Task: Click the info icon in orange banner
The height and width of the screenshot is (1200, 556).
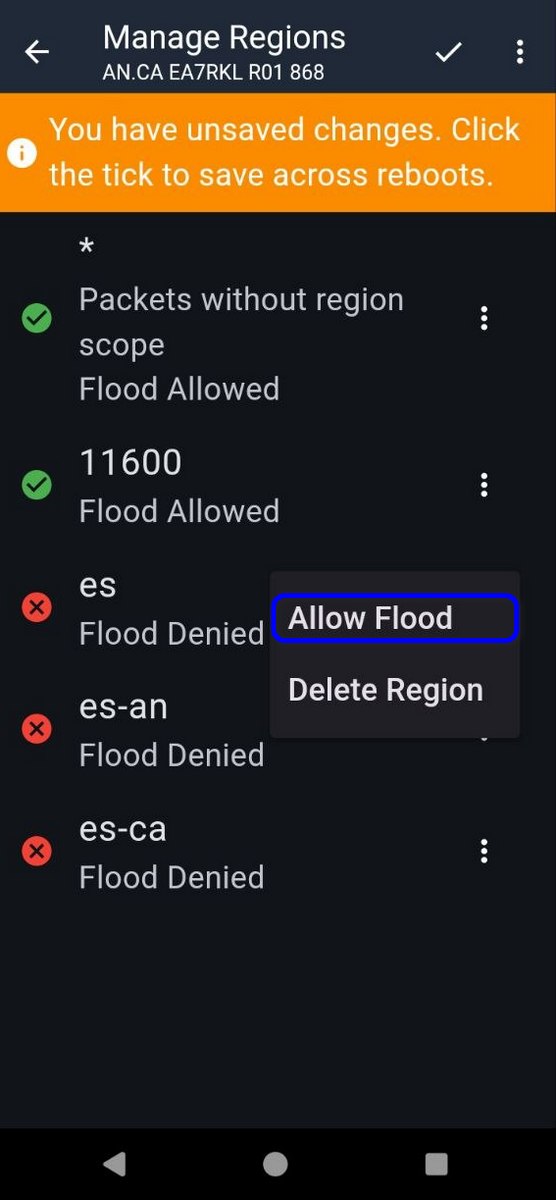Action: [22, 153]
